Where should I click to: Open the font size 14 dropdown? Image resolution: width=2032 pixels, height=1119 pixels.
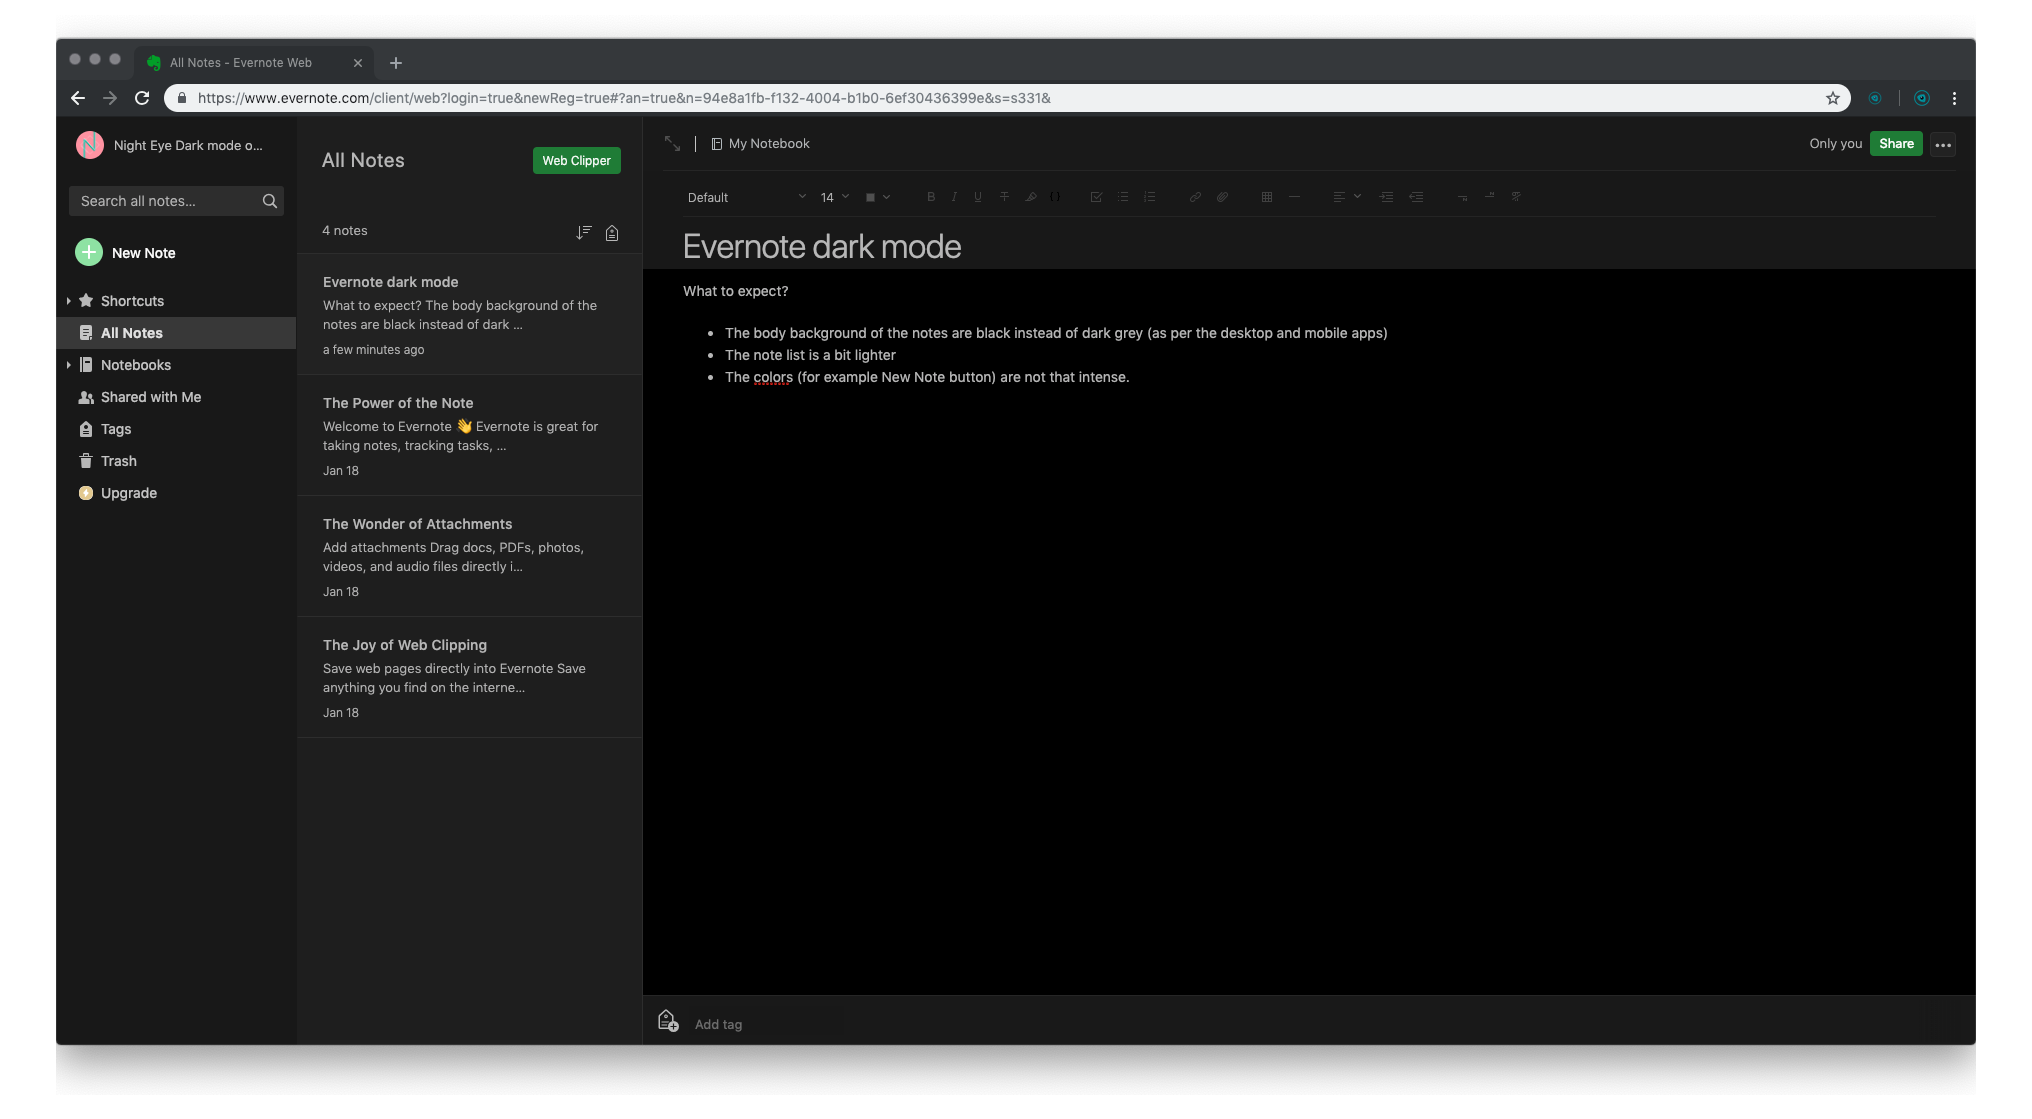834,197
